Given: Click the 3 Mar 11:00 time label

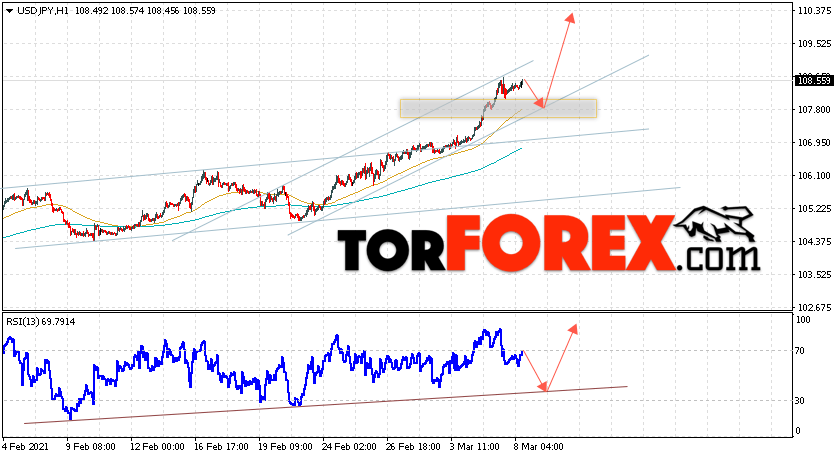Looking at the screenshot, I should pos(475,447).
